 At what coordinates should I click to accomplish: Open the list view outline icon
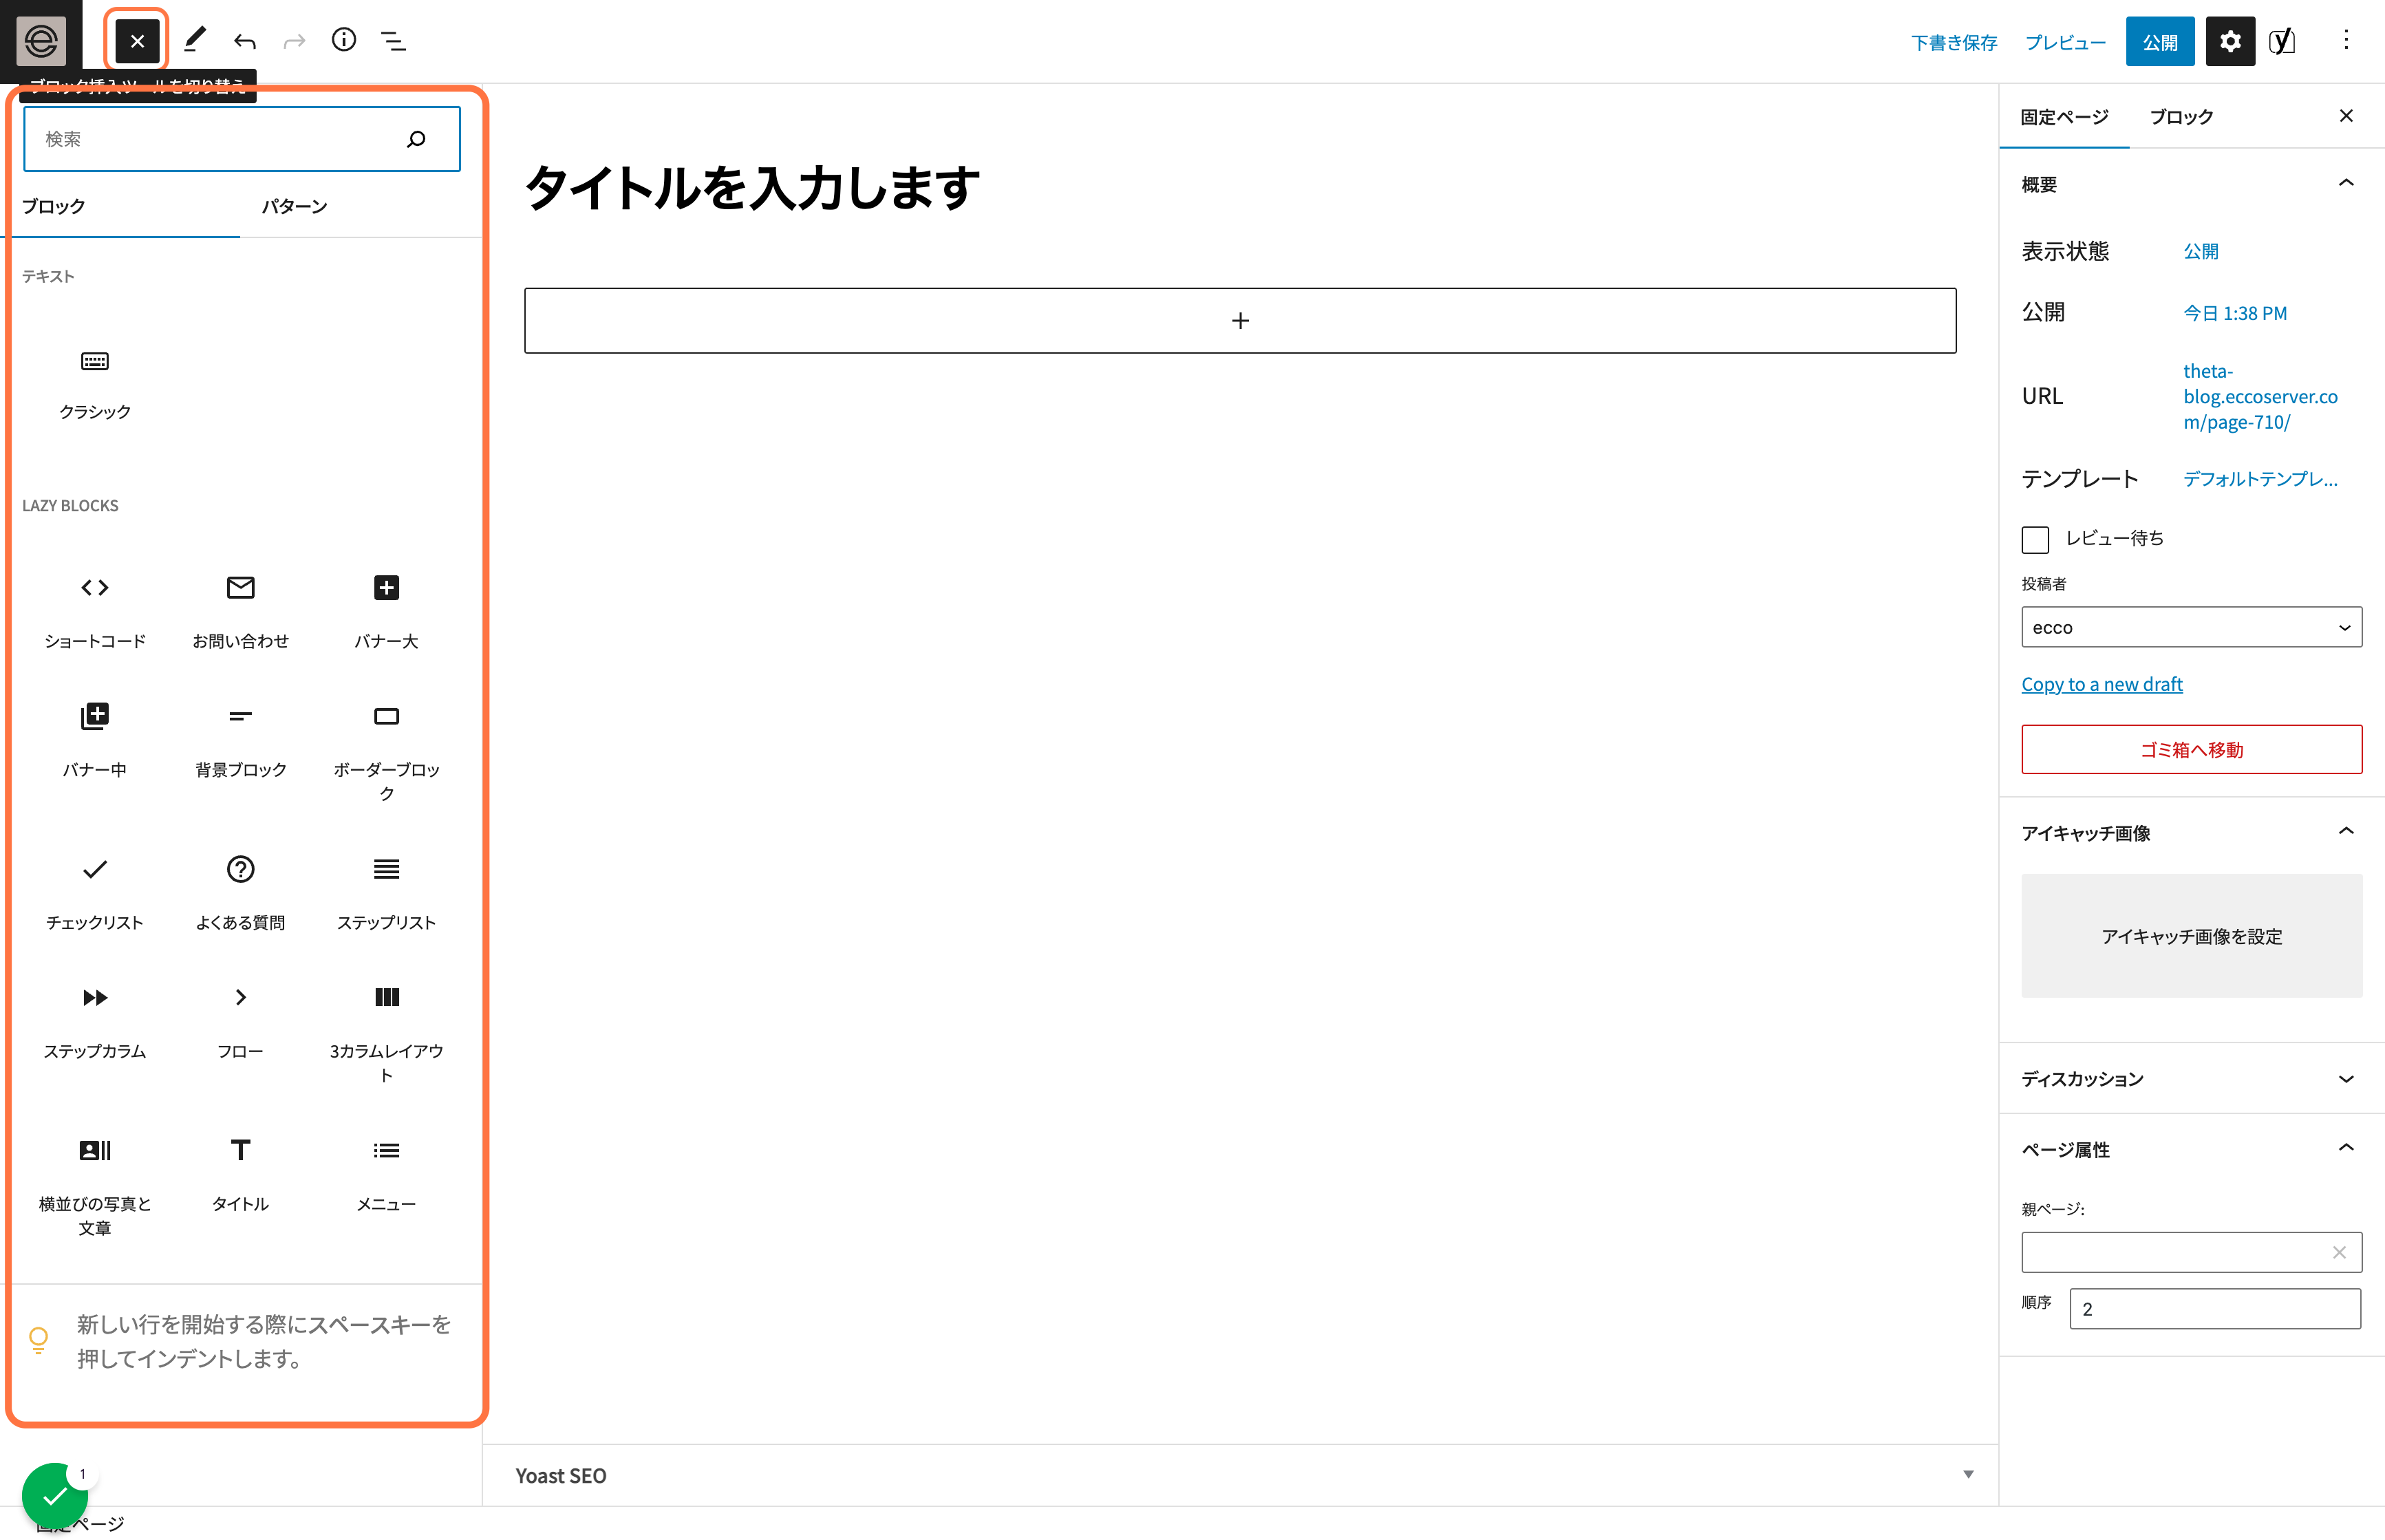pyautogui.click(x=393, y=41)
